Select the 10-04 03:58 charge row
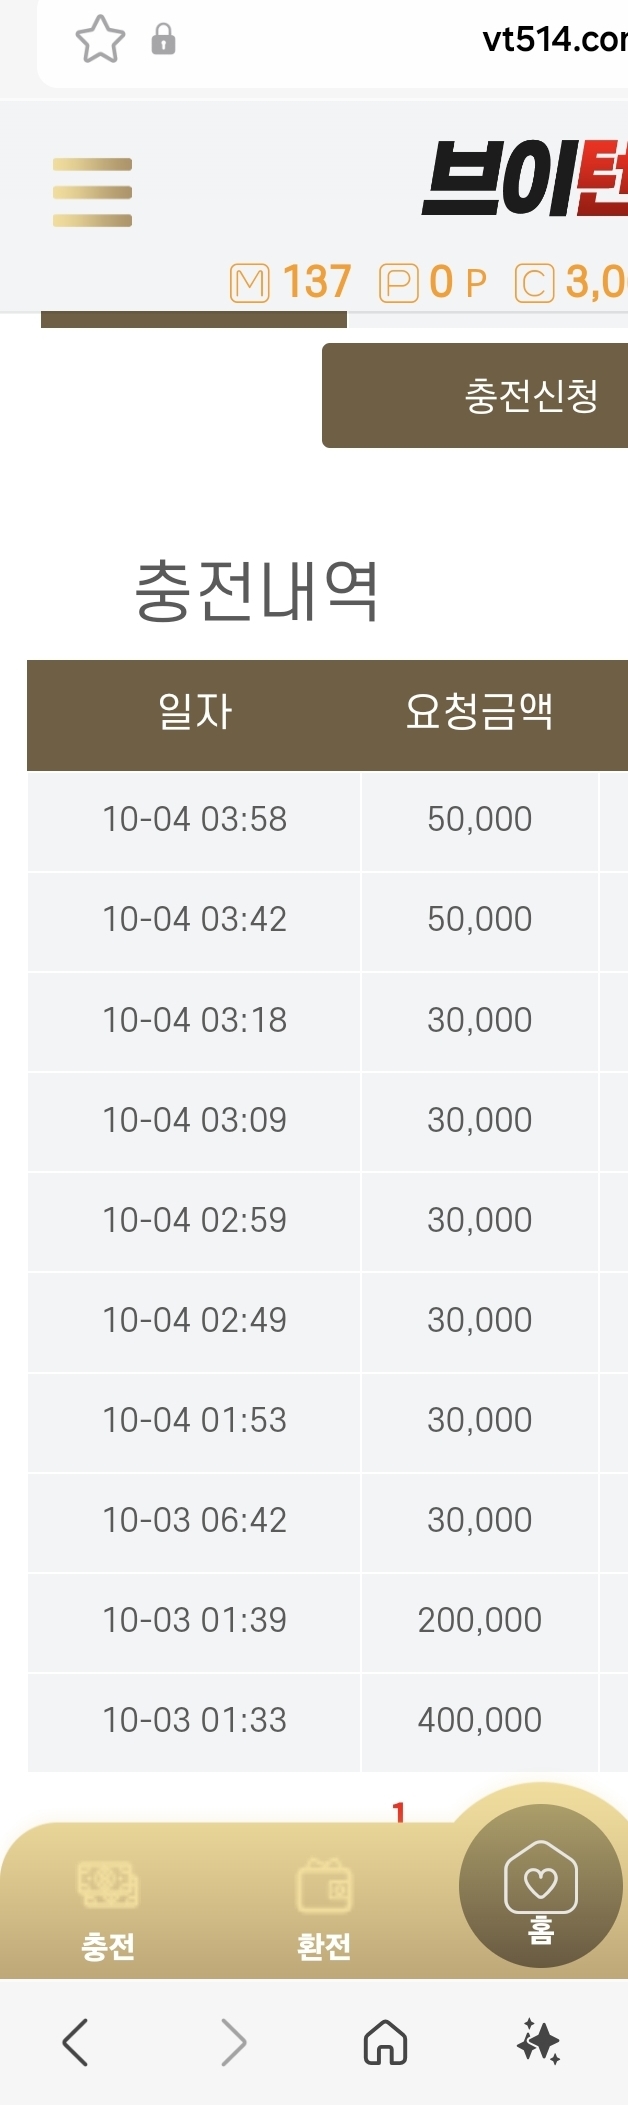628x2105 pixels. [x=195, y=820]
